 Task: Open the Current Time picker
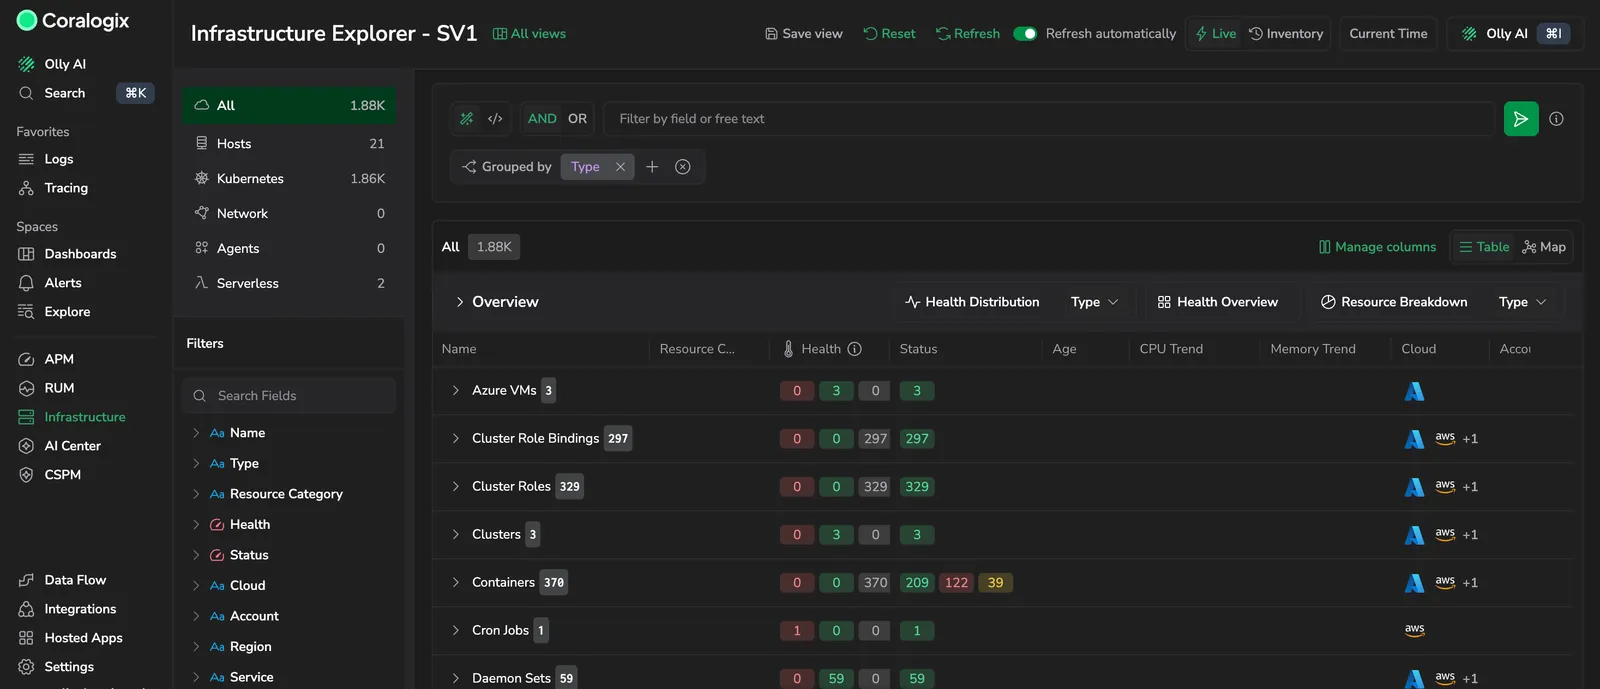click(x=1388, y=34)
